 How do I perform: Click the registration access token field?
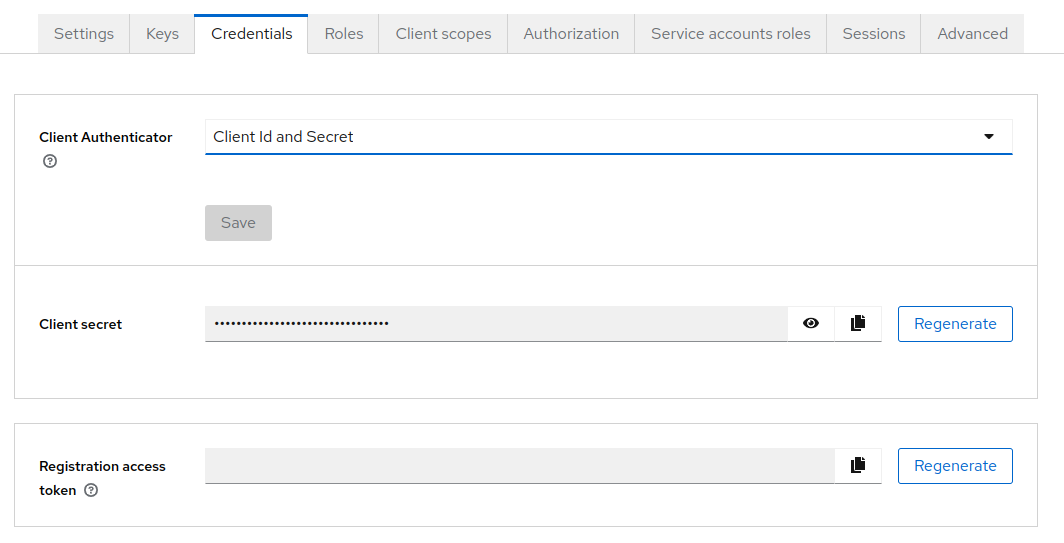coord(519,466)
